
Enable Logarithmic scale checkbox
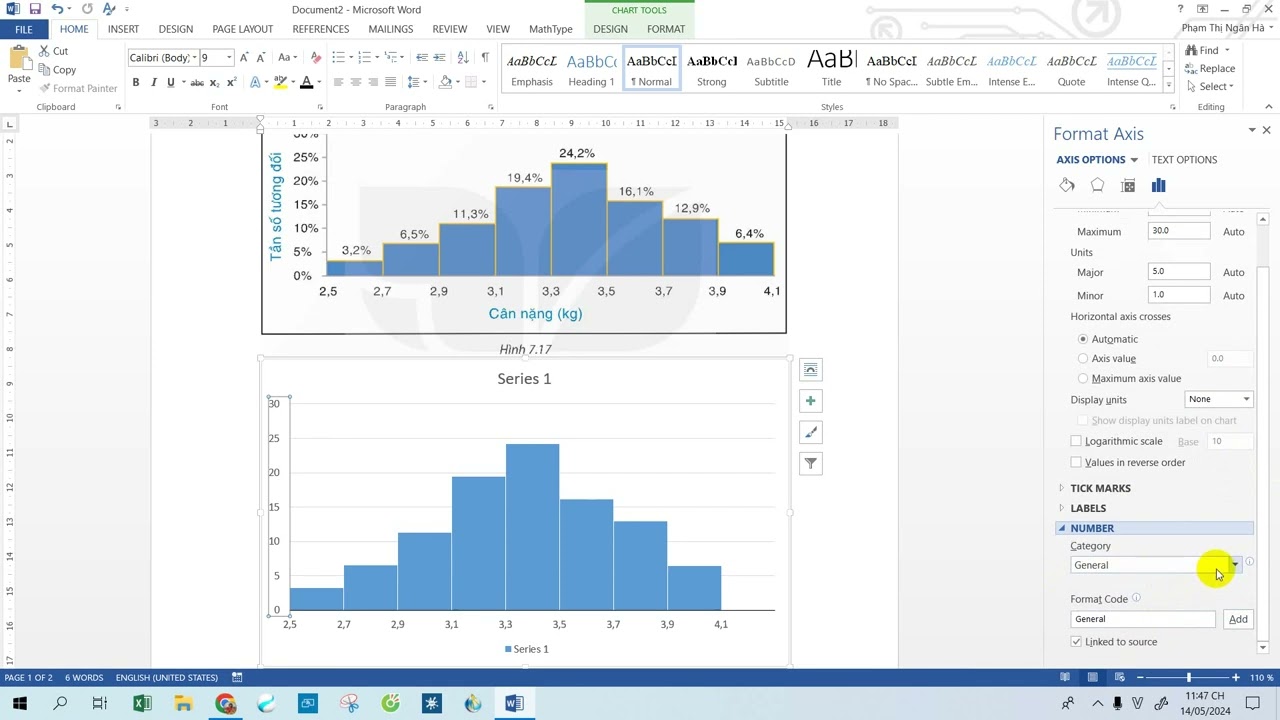click(1076, 441)
